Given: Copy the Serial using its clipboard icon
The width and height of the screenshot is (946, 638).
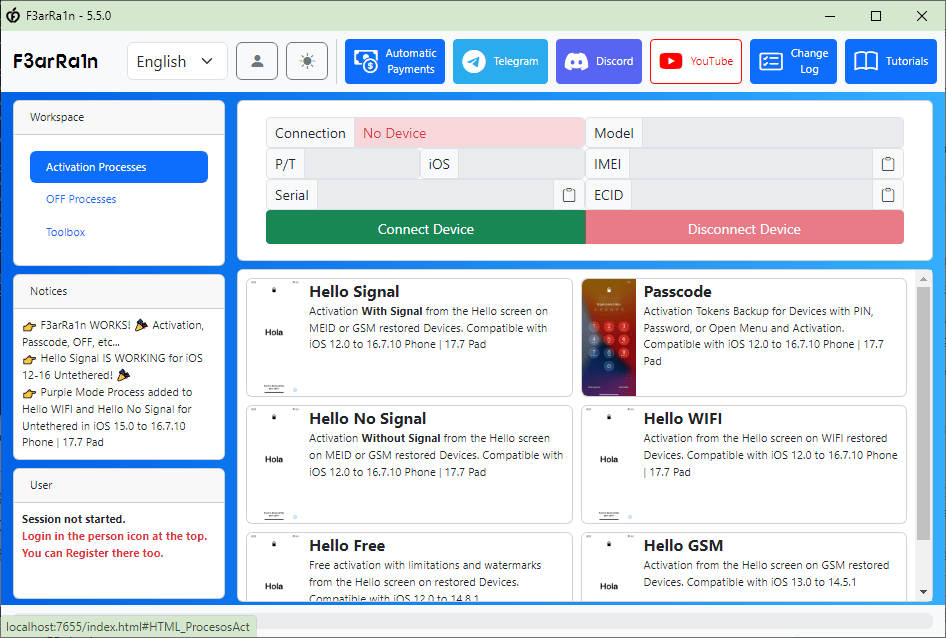Looking at the screenshot, I should pyautogui.click(x=567, y=194).
